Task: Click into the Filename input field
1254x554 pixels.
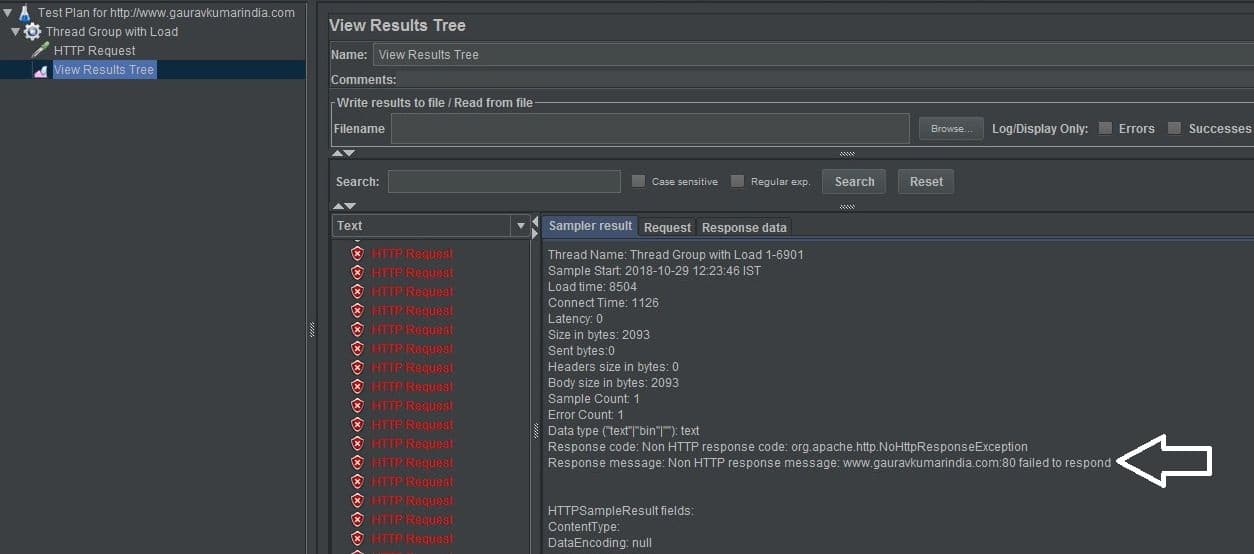Action: coord(649,128)
